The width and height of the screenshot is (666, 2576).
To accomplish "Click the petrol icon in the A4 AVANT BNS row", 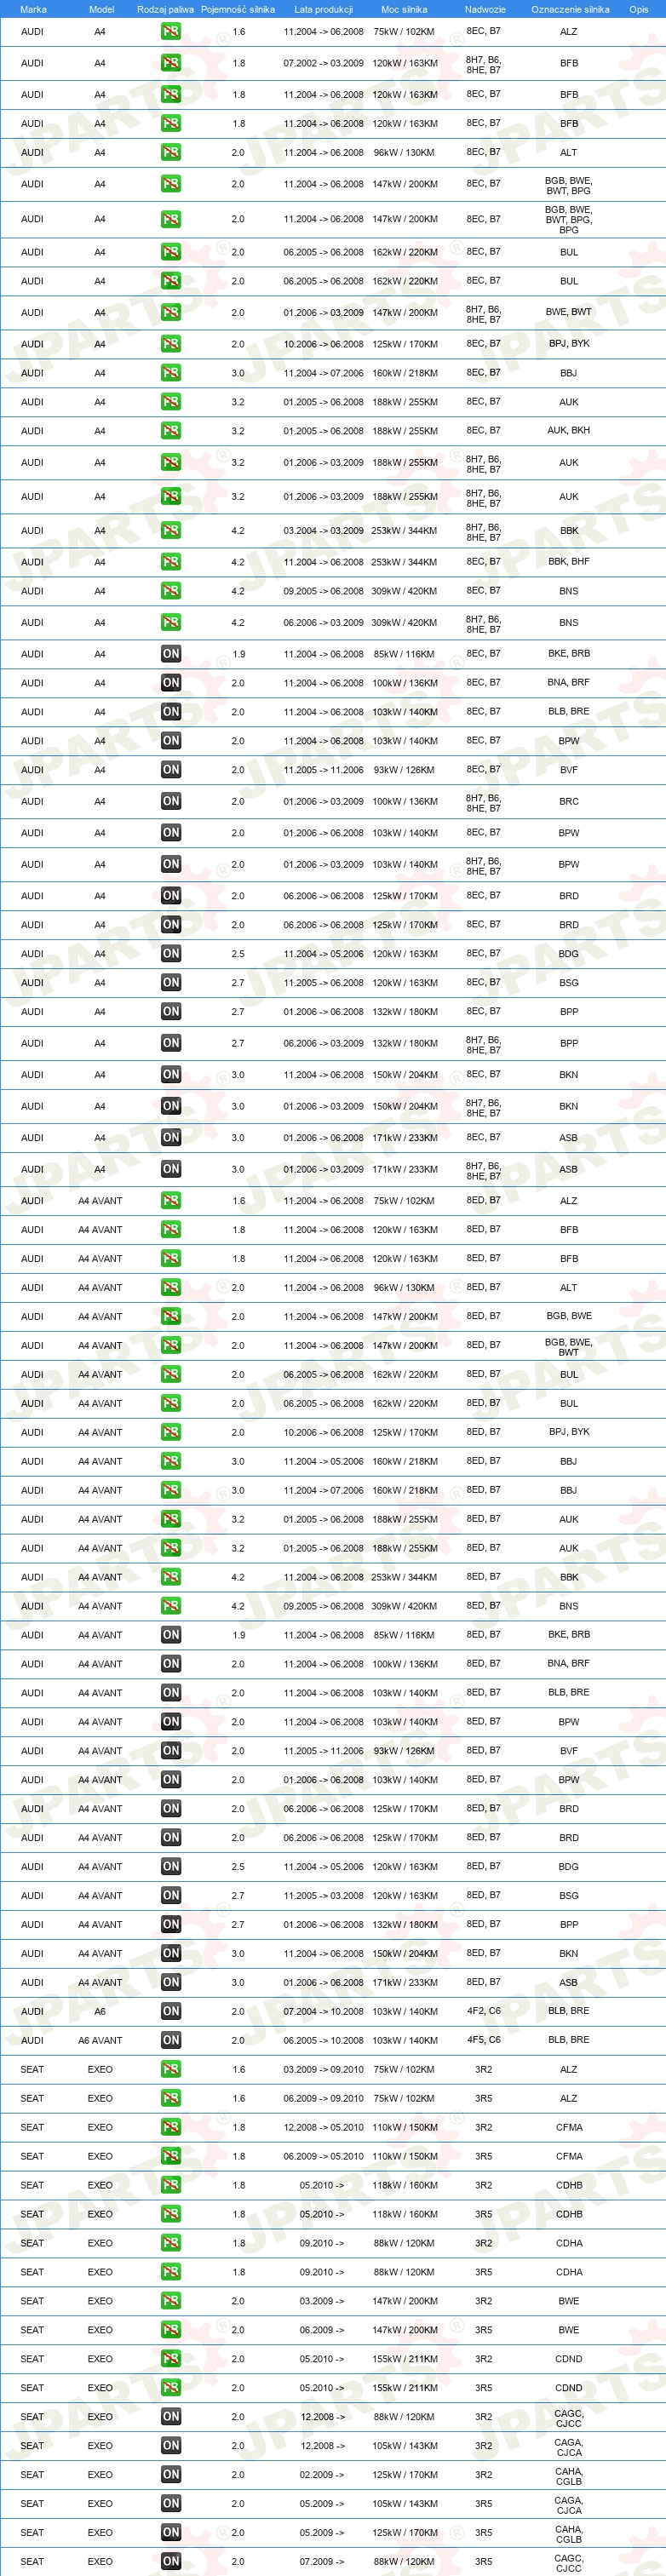I will click(171, 1606).
